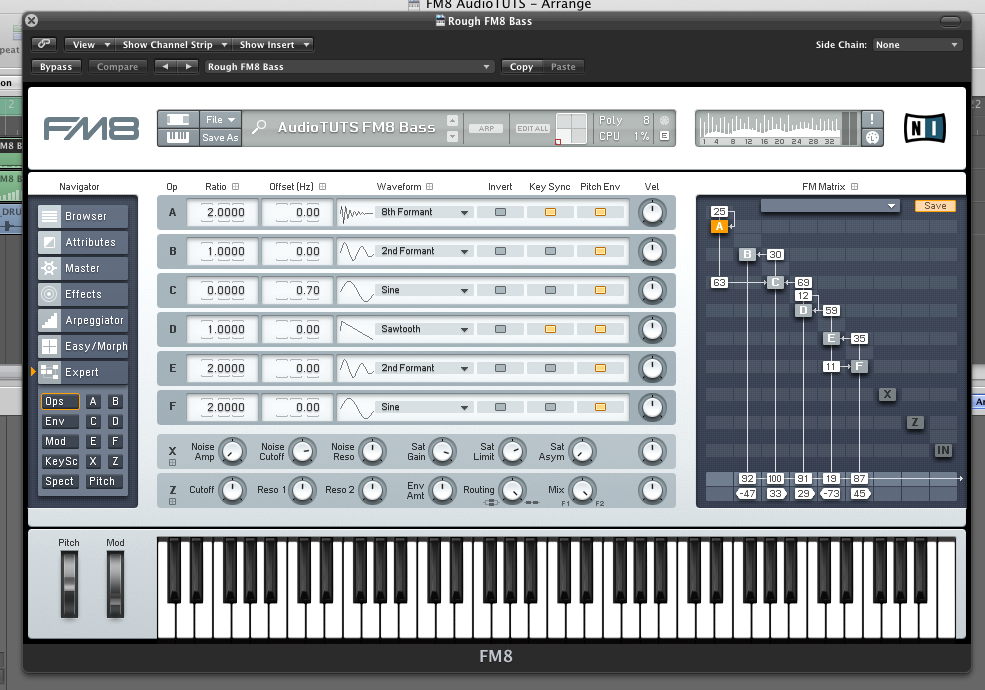985x690 pixels.
Task: Toggle Key Sync for operator A
Action: 550,212
